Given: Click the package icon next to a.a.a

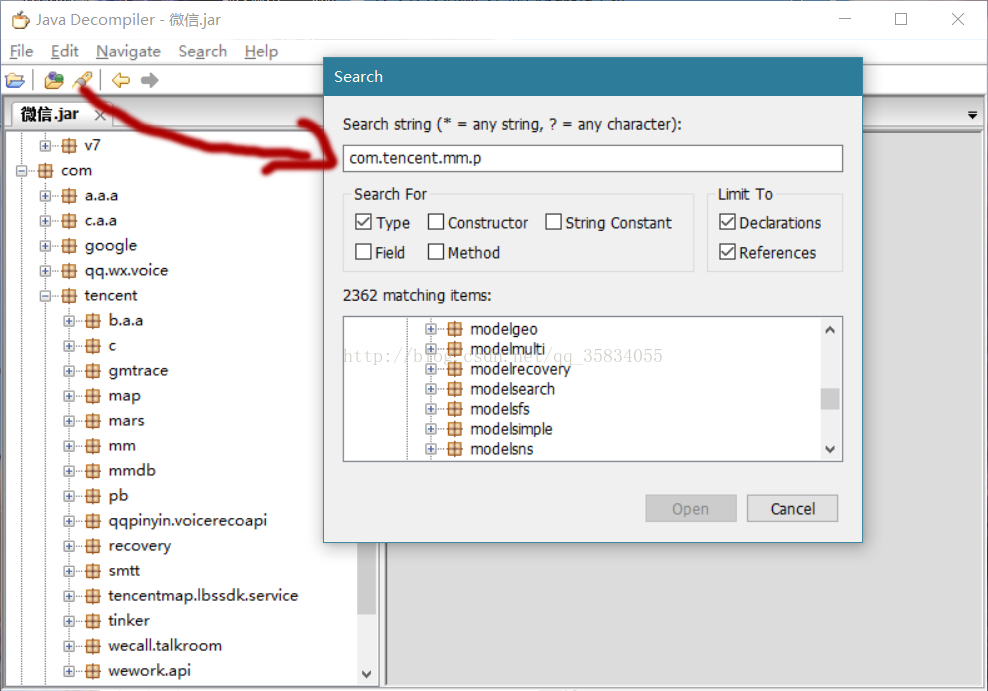Looking at the screenshot, I should click(69, 196).
